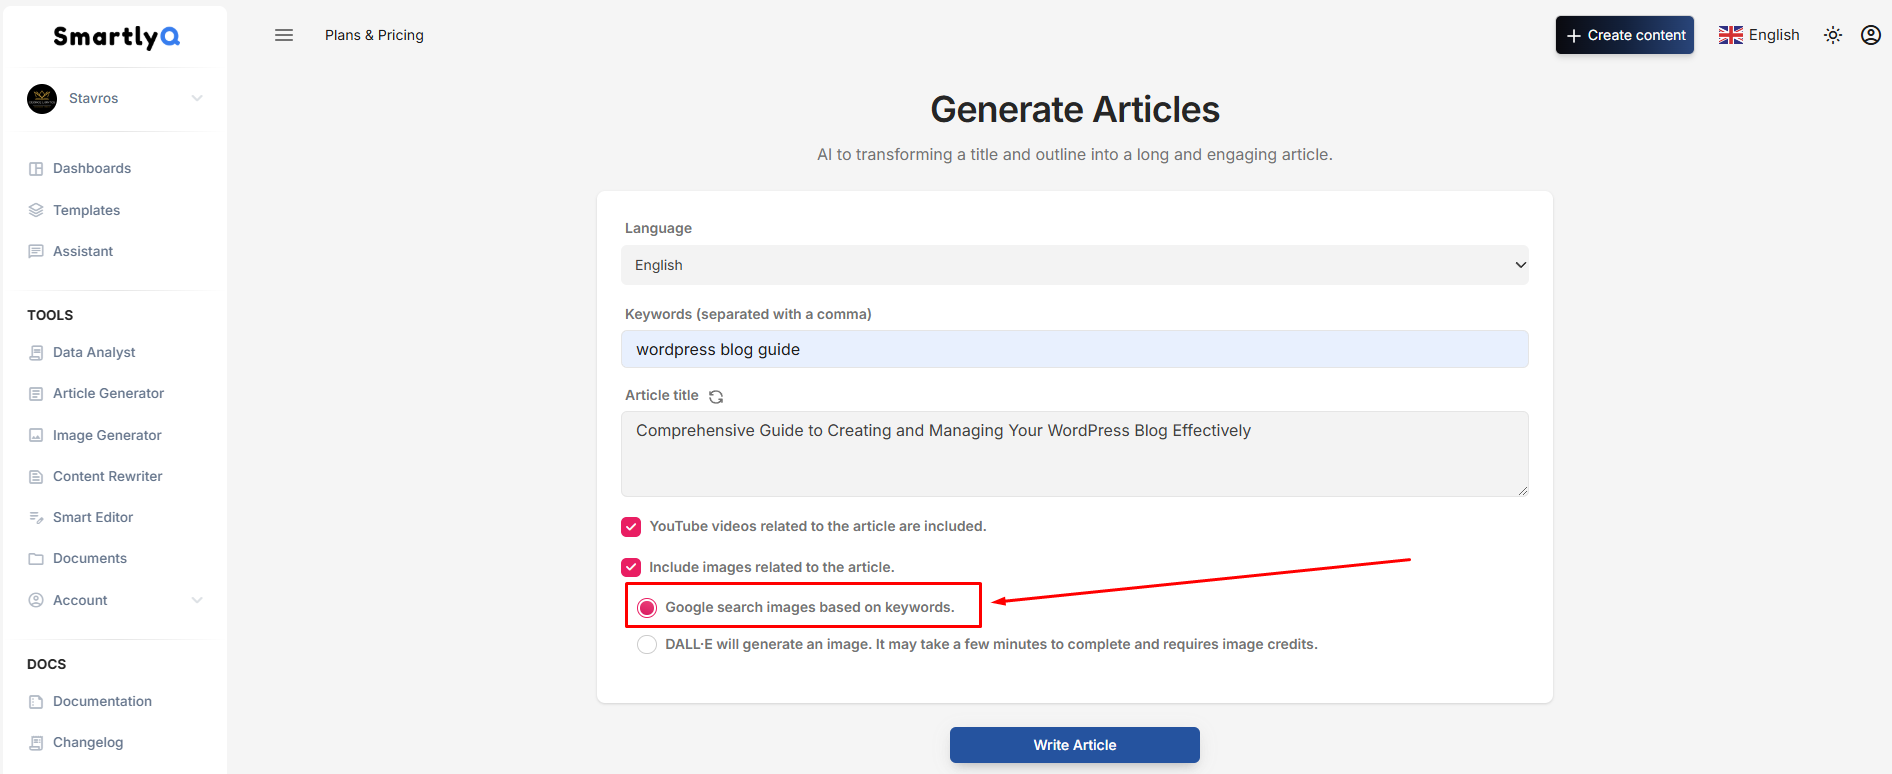The height and width of the screenshot is (774, 1892).
Task: Open Data Analyst tool
Action: (x=94, y=353)
